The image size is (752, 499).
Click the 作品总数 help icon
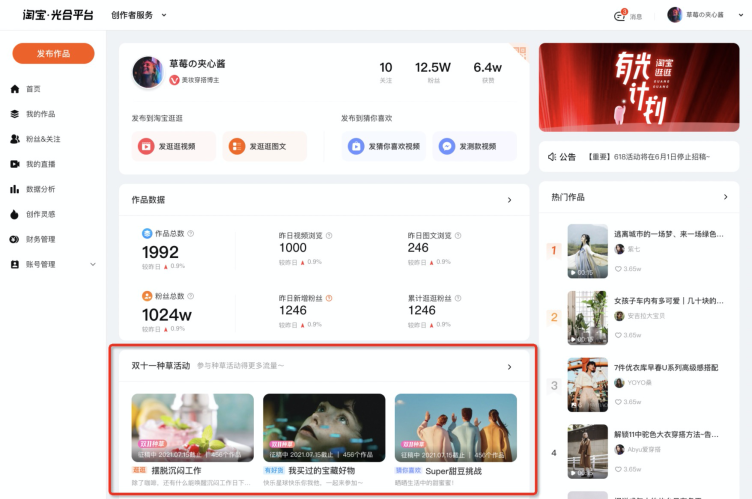(x=190, y=234)
